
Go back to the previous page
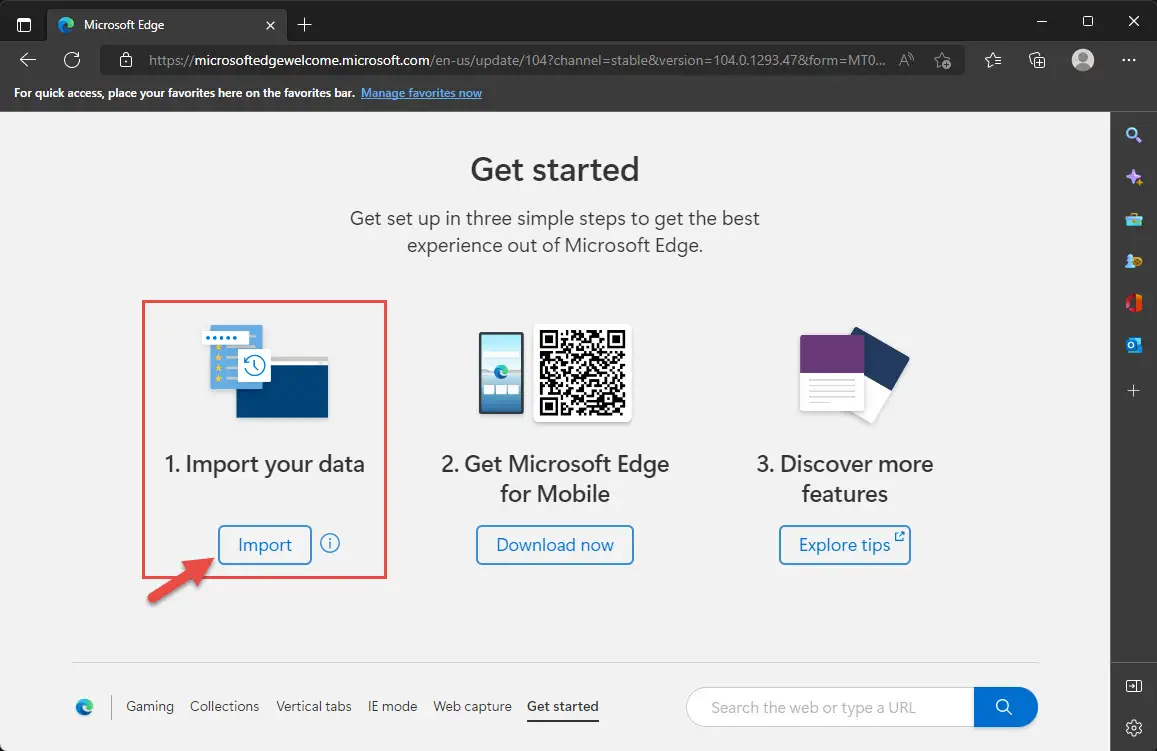click(x=28, y=60)
